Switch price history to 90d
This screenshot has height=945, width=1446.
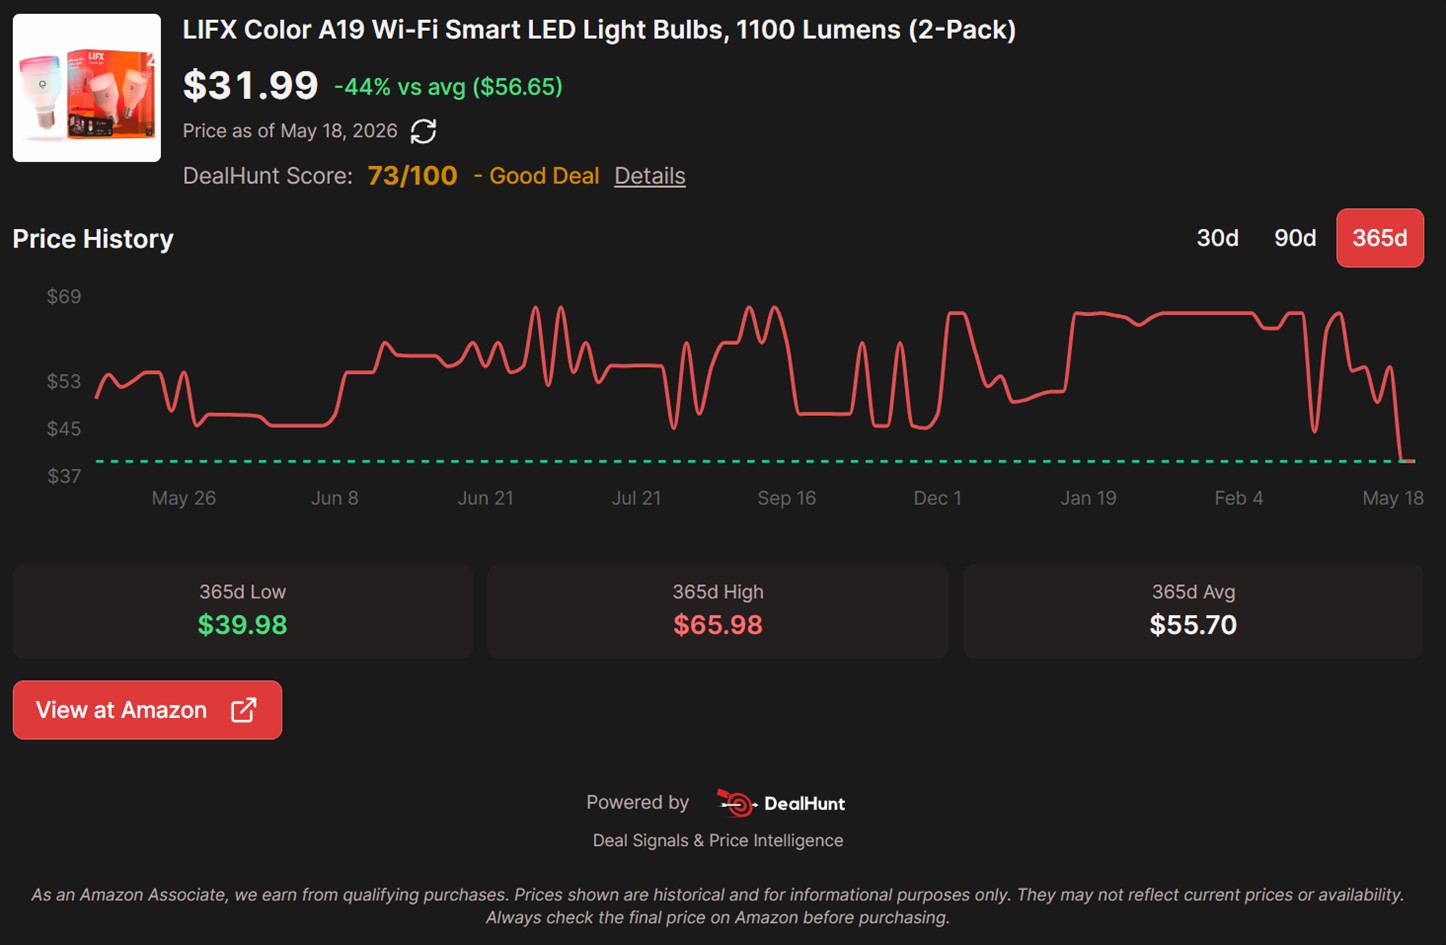1295,238
